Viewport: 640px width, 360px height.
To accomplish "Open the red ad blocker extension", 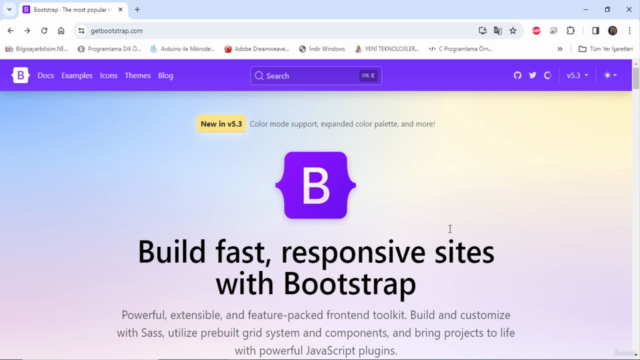I will coord(536,31).
